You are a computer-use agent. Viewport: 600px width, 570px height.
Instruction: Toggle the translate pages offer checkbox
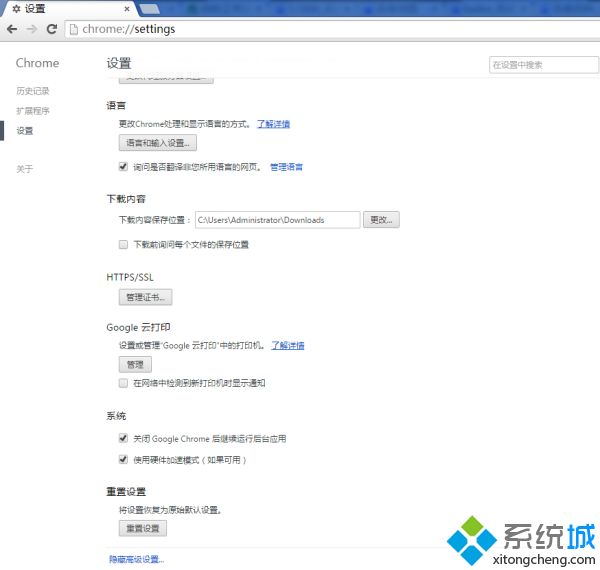[123, 166]
